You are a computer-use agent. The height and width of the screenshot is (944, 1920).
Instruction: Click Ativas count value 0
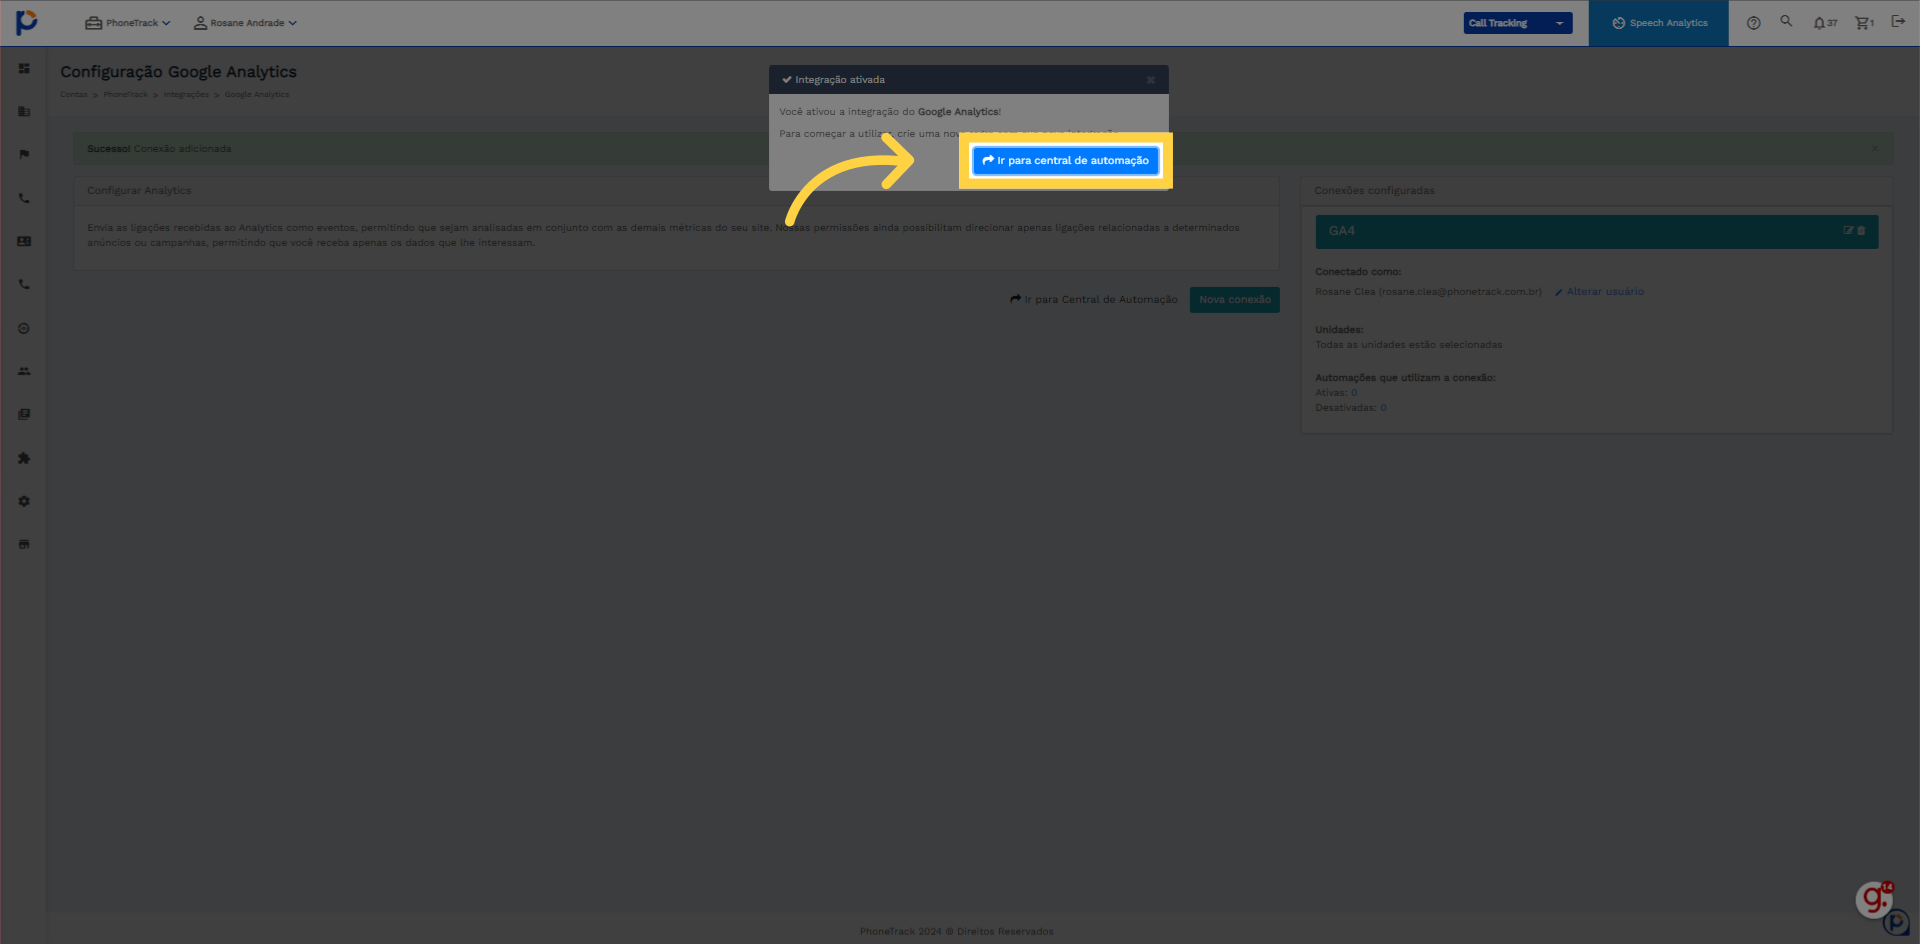[x=1354, y=393]
